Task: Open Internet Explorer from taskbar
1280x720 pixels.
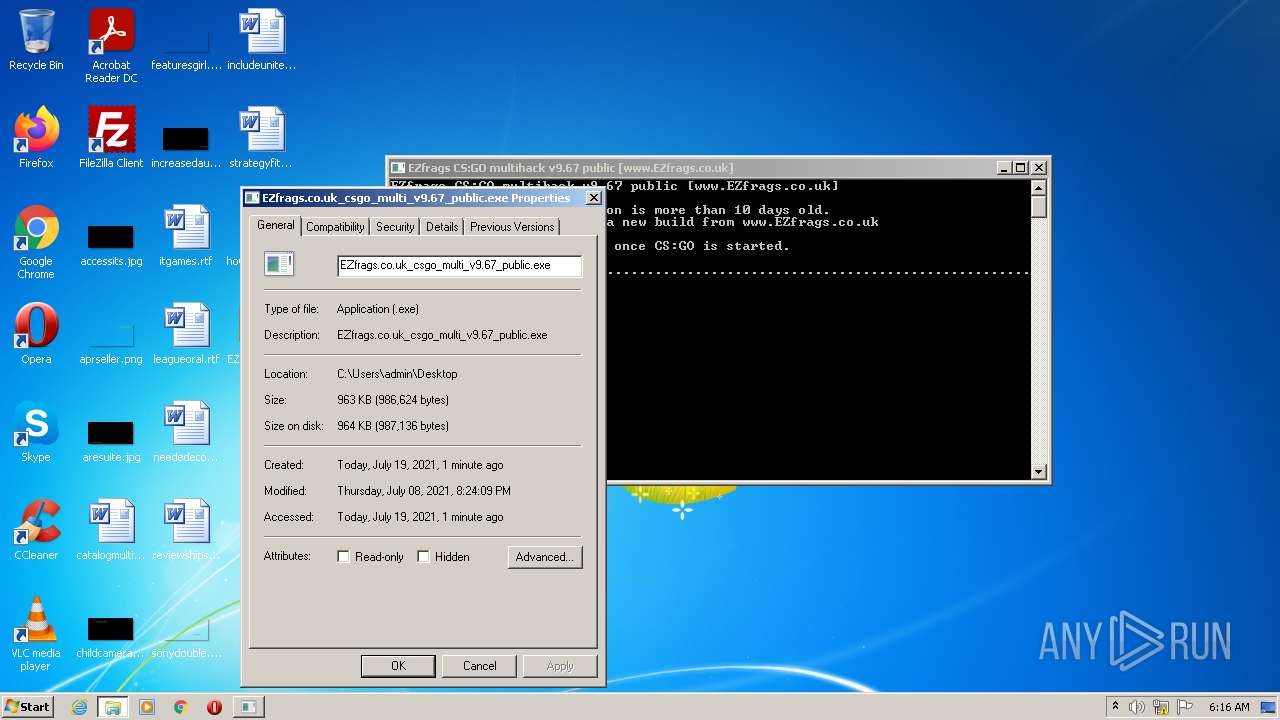Action: (x=79, y=707)
